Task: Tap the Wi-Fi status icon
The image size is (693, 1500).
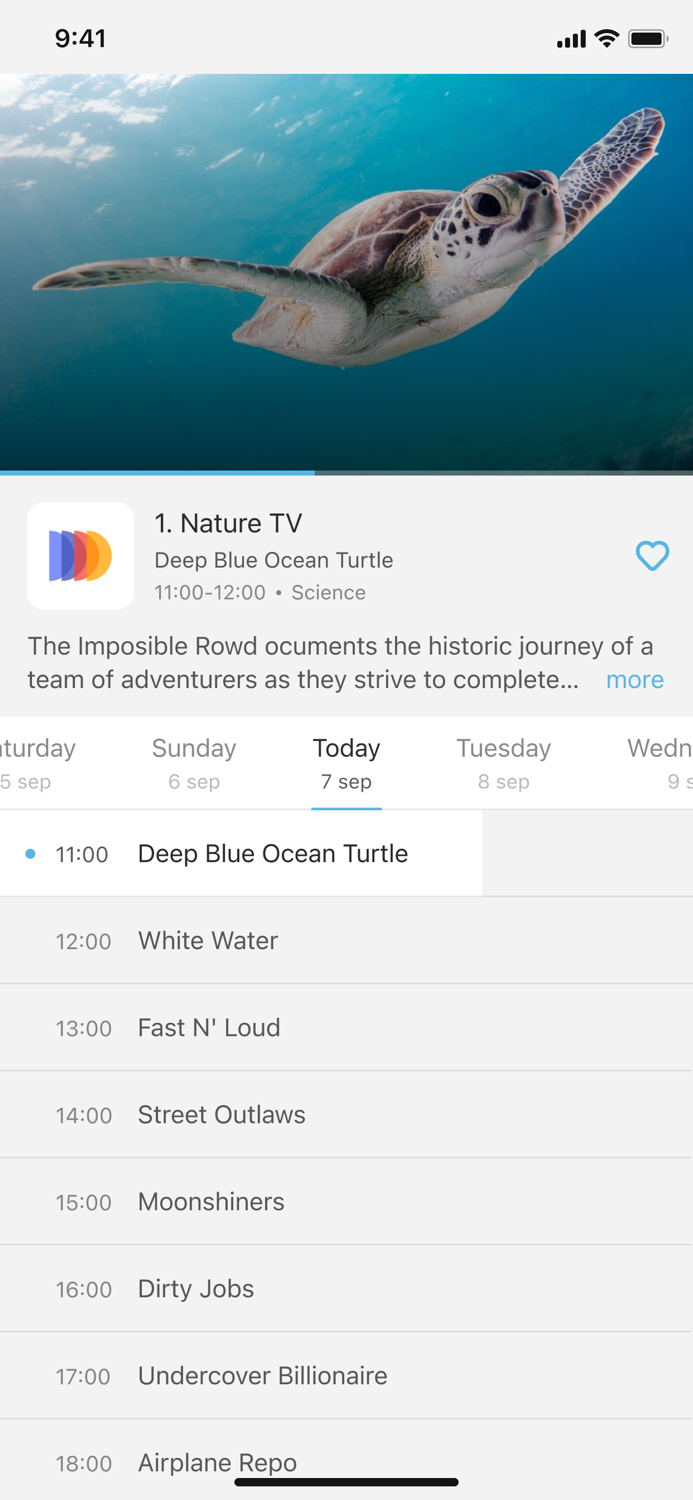Action: point(606,39)
